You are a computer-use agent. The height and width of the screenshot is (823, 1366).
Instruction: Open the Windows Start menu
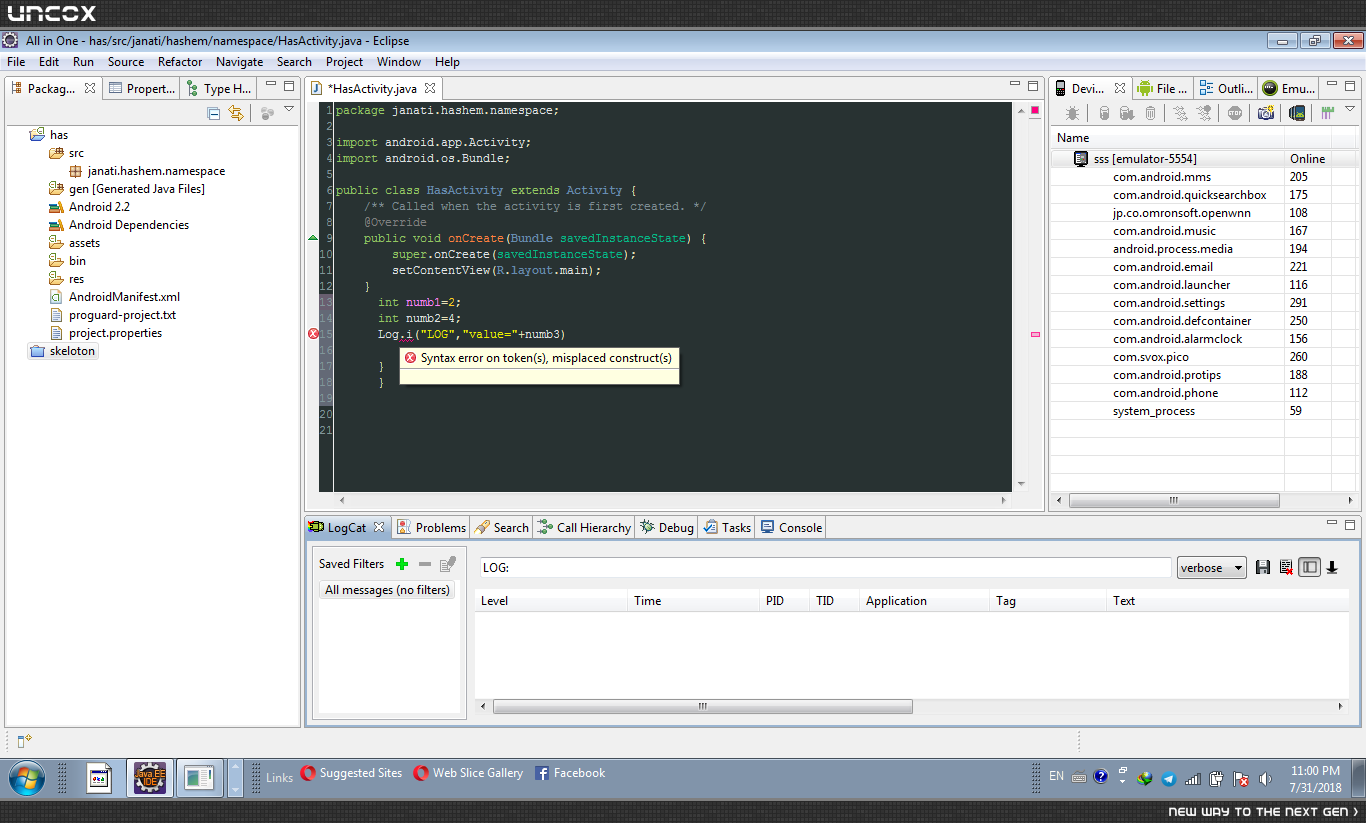(26, 777)
